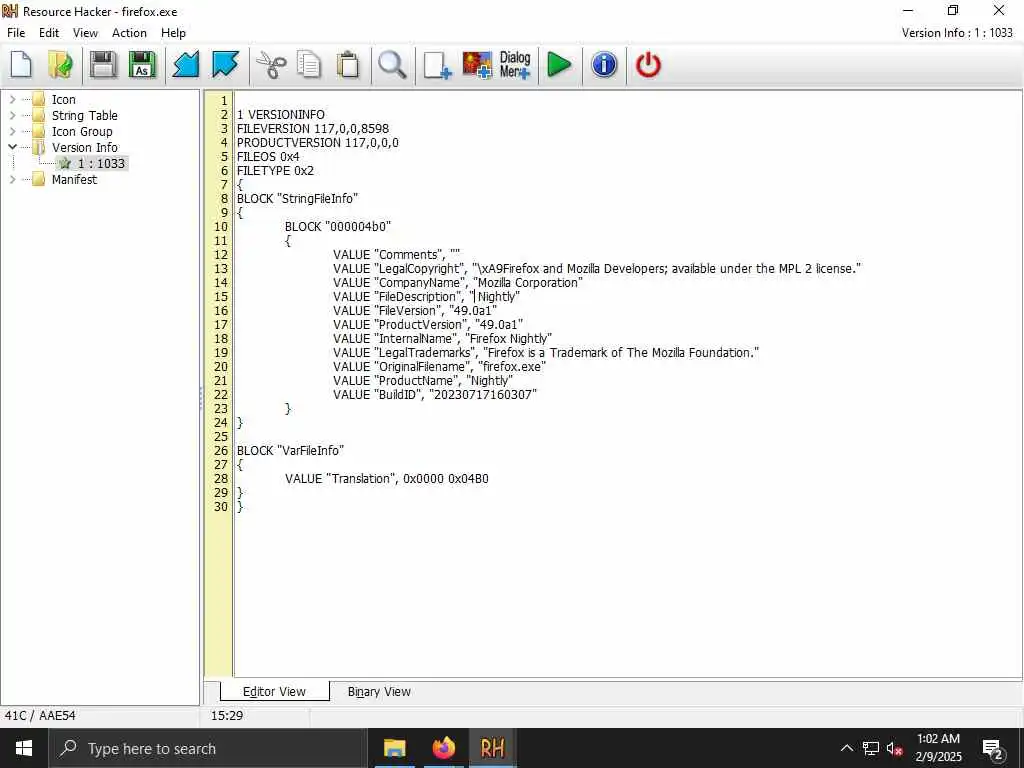
Task: Select the 1 : 1033 resource entry
Action: 101,163
